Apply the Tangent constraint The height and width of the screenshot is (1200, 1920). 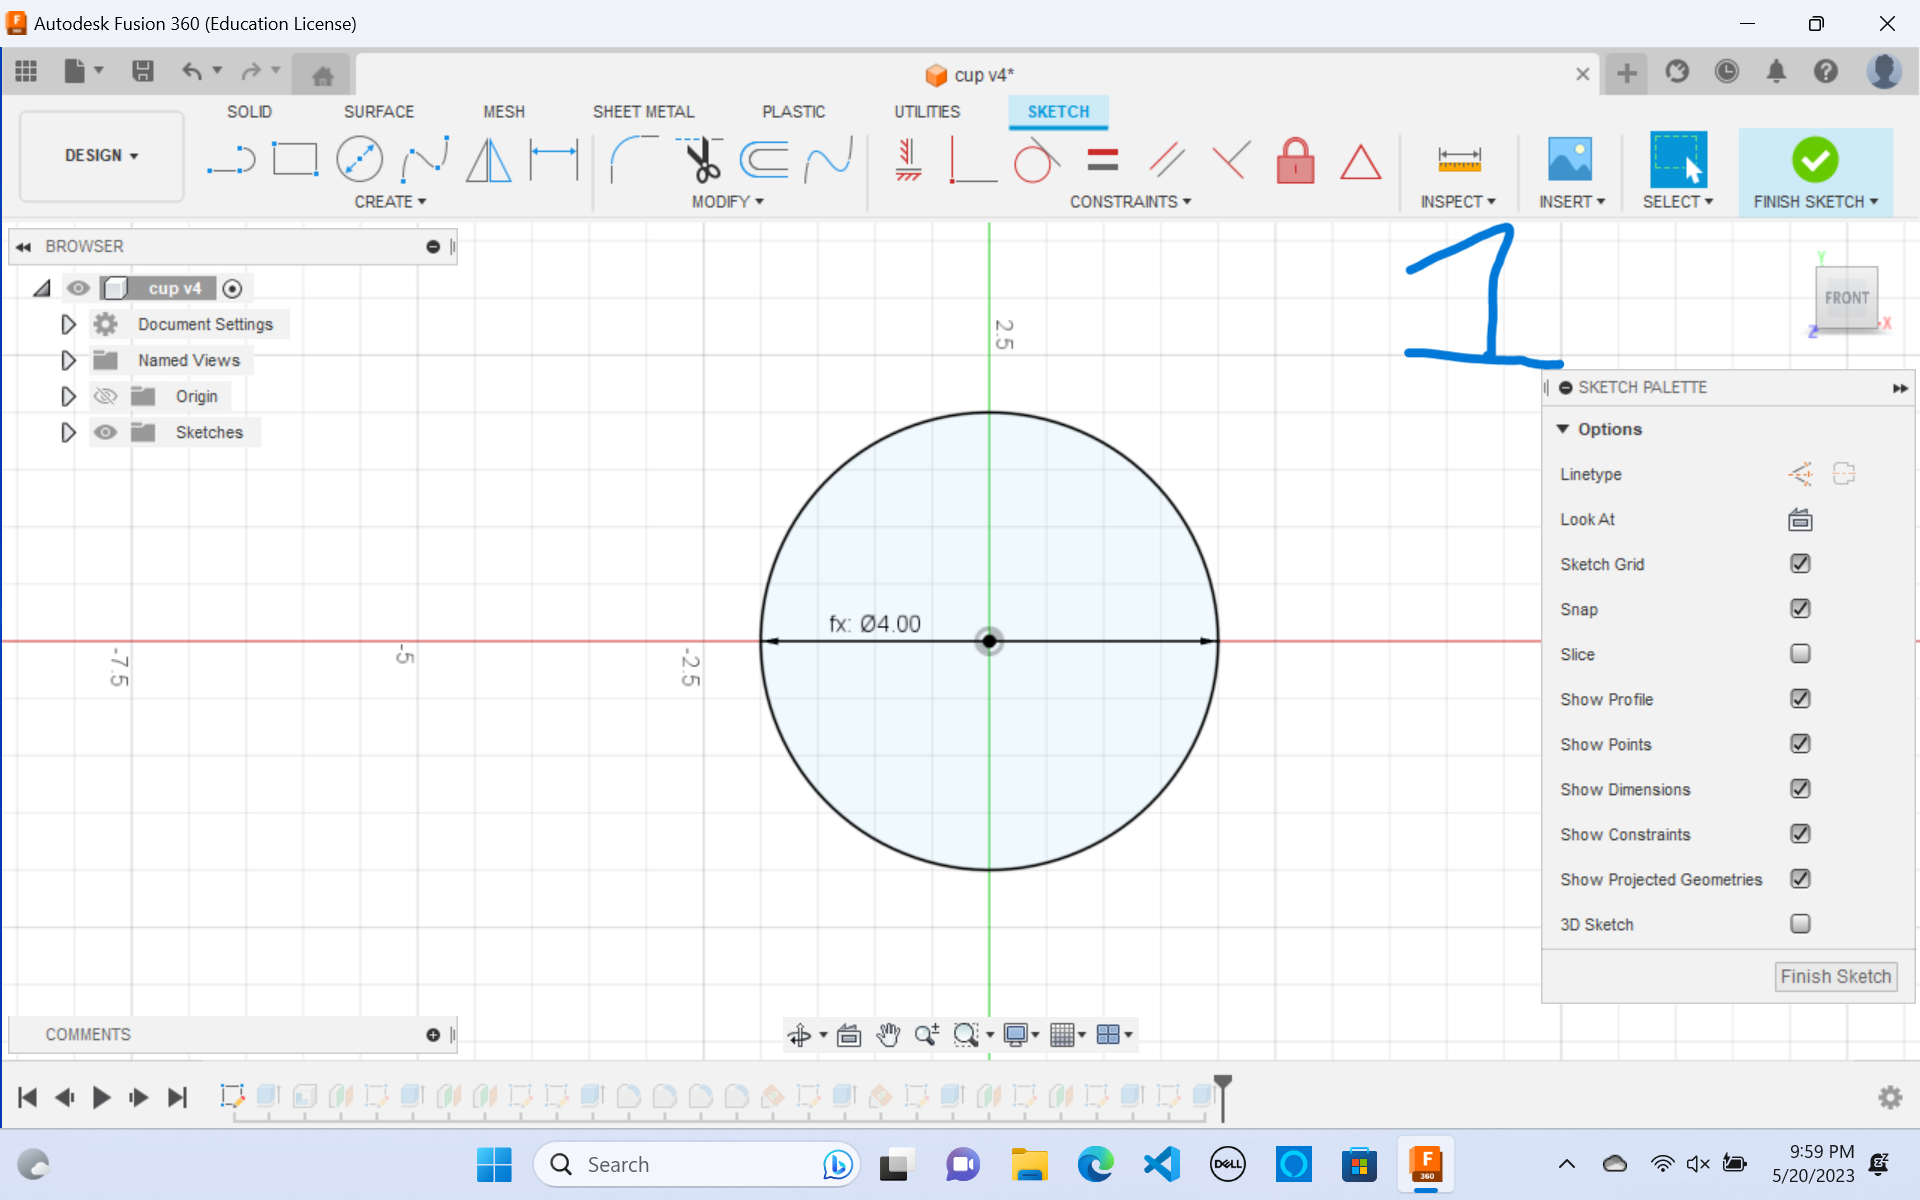coord(1035,160)
